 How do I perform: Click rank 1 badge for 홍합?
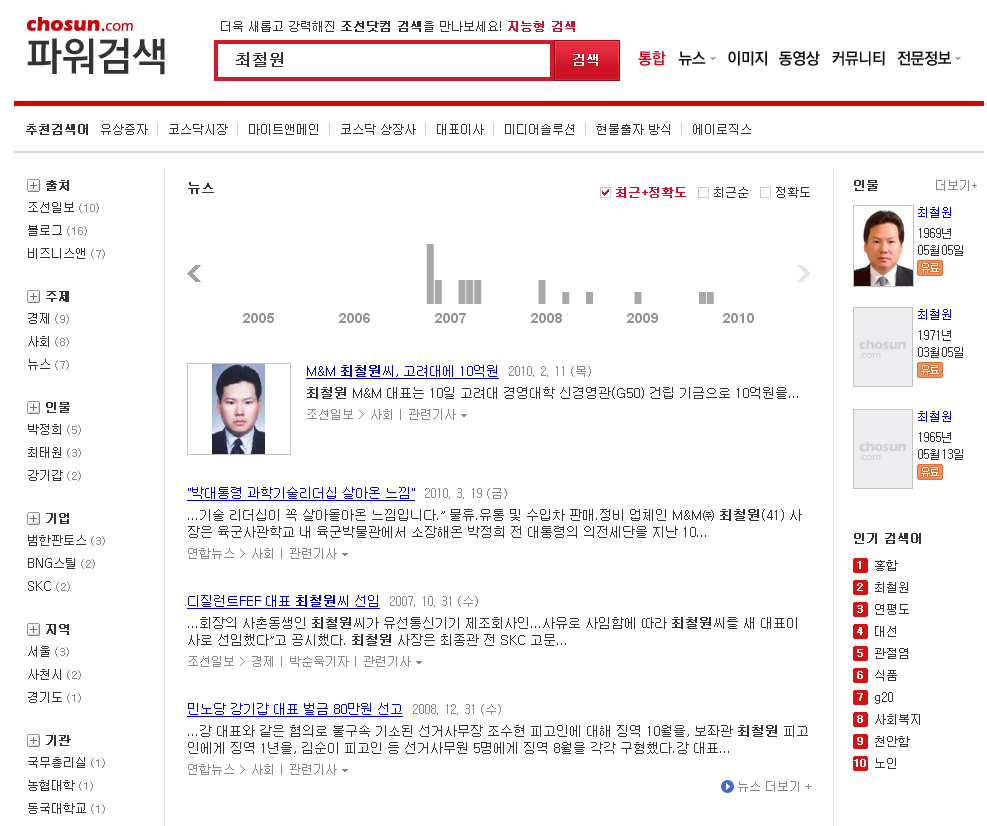coord(860,565)
